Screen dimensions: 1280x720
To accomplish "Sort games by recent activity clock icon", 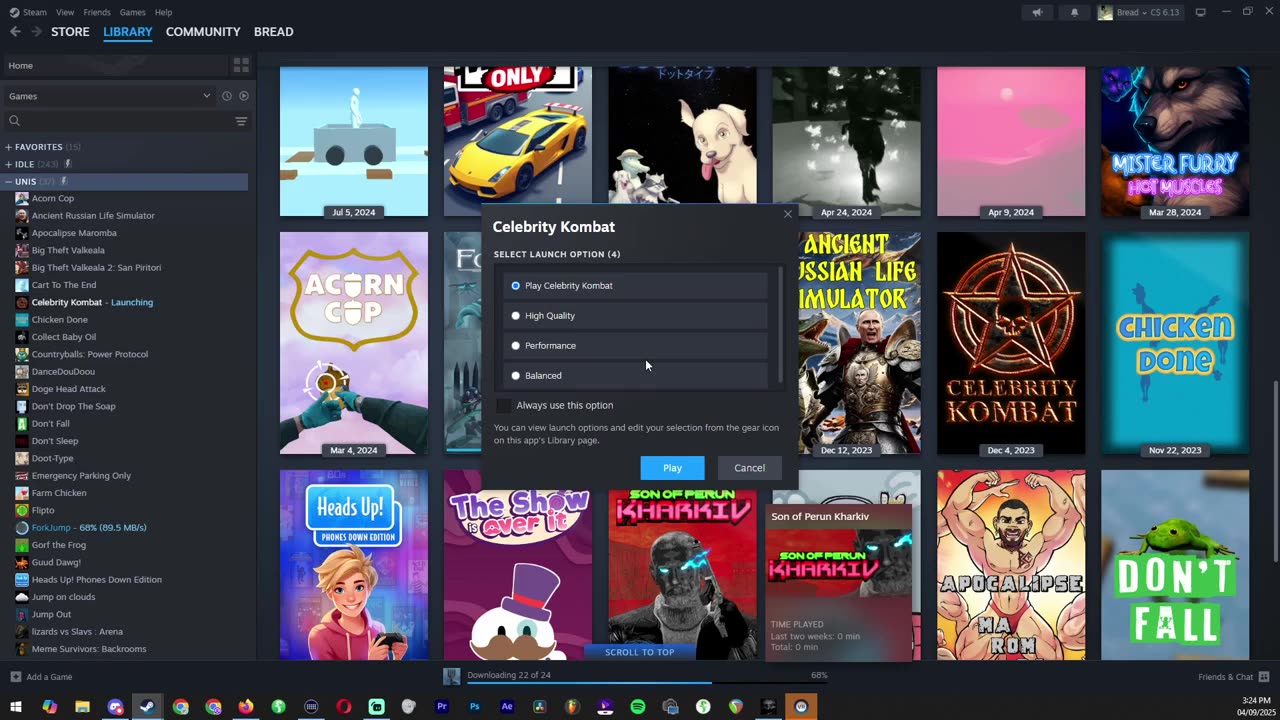I will point(227,96).
